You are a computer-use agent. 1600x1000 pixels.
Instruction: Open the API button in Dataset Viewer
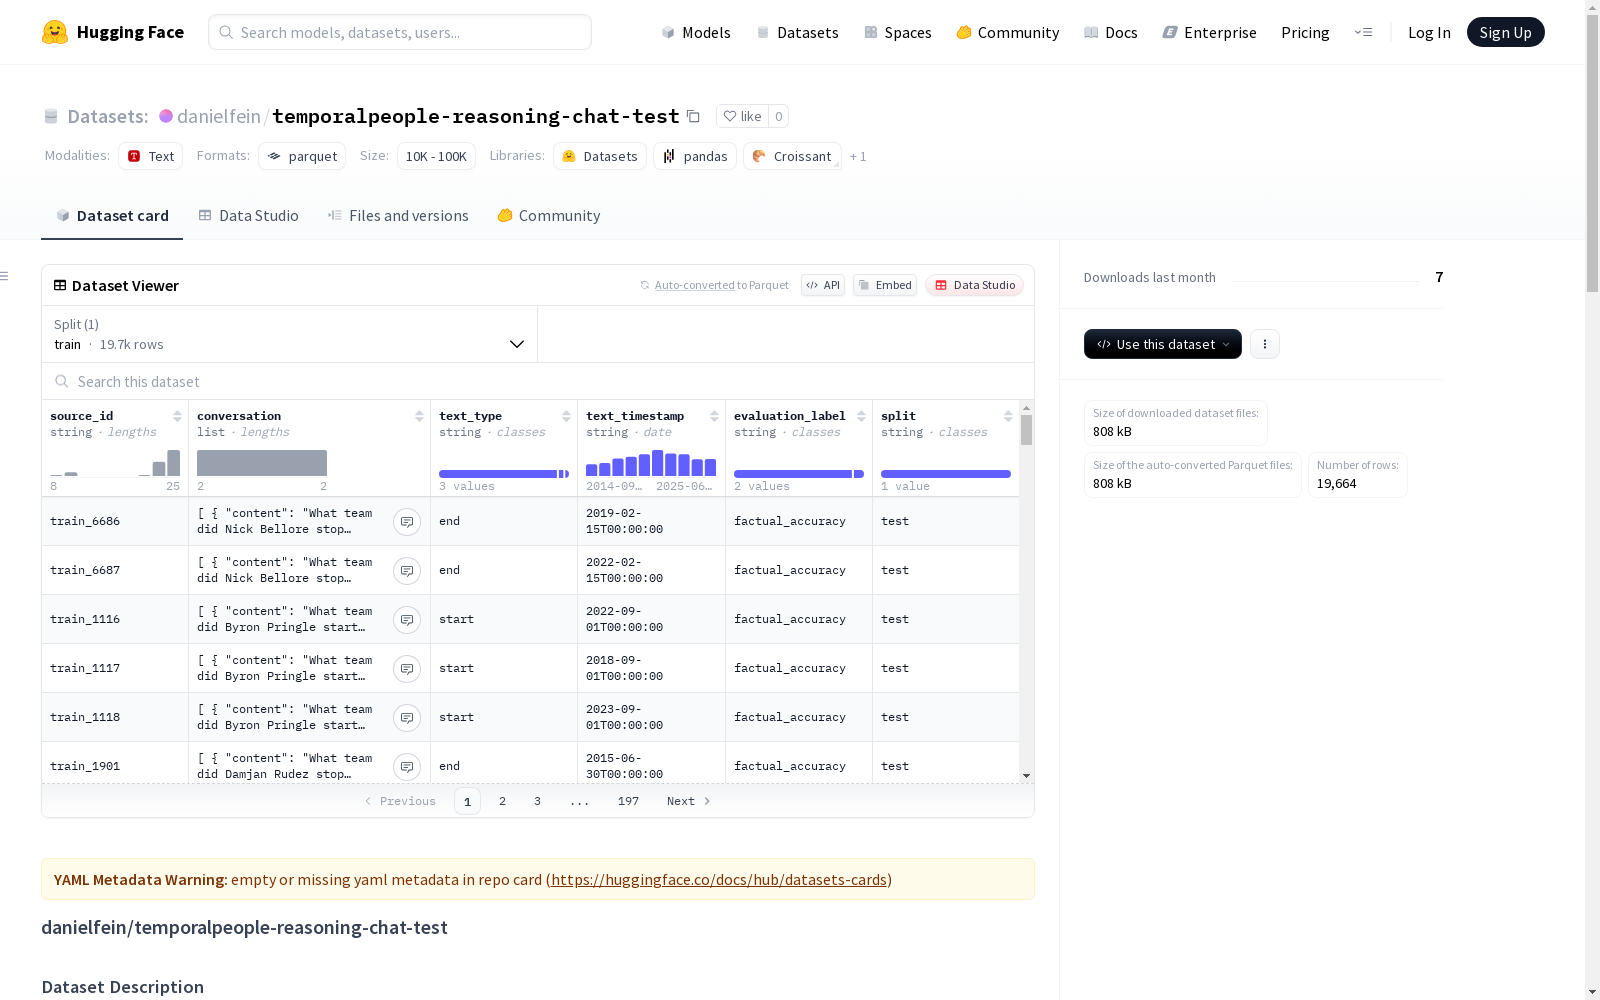point(823,285)
